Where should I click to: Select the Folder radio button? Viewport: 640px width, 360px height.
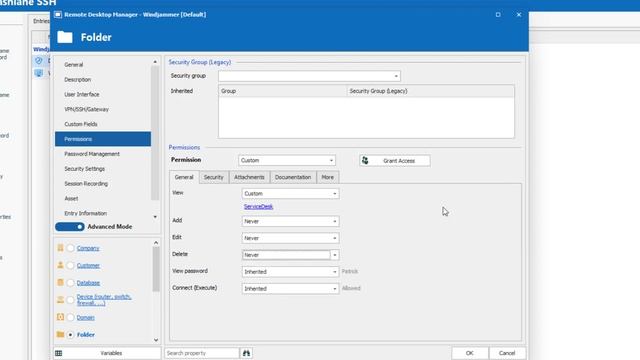click(x=71, y=335)
